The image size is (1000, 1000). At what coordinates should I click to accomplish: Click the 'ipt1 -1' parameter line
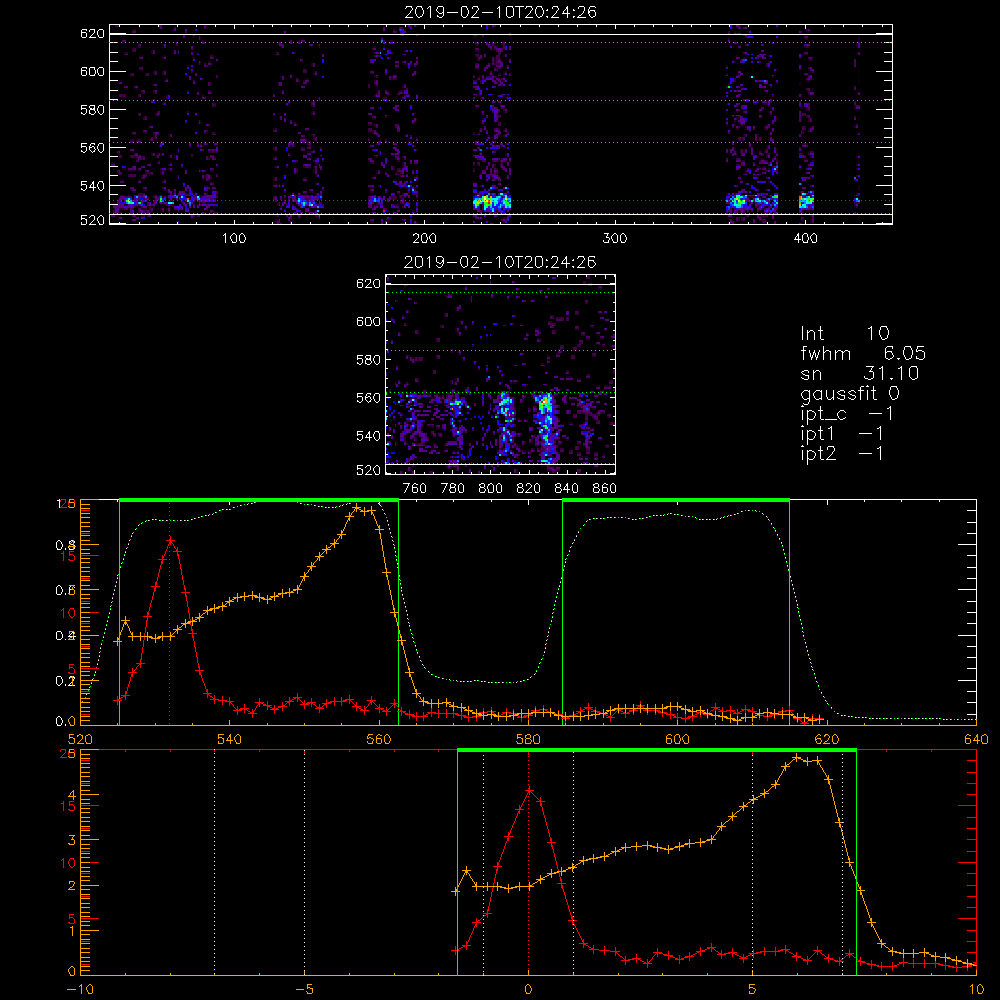point(842,434)
